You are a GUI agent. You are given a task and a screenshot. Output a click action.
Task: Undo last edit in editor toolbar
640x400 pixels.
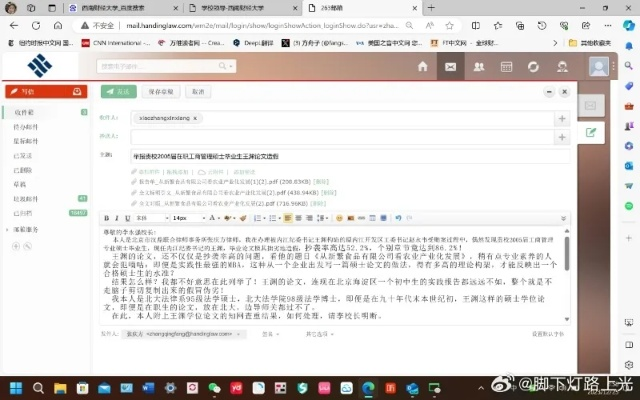point(398,218)
